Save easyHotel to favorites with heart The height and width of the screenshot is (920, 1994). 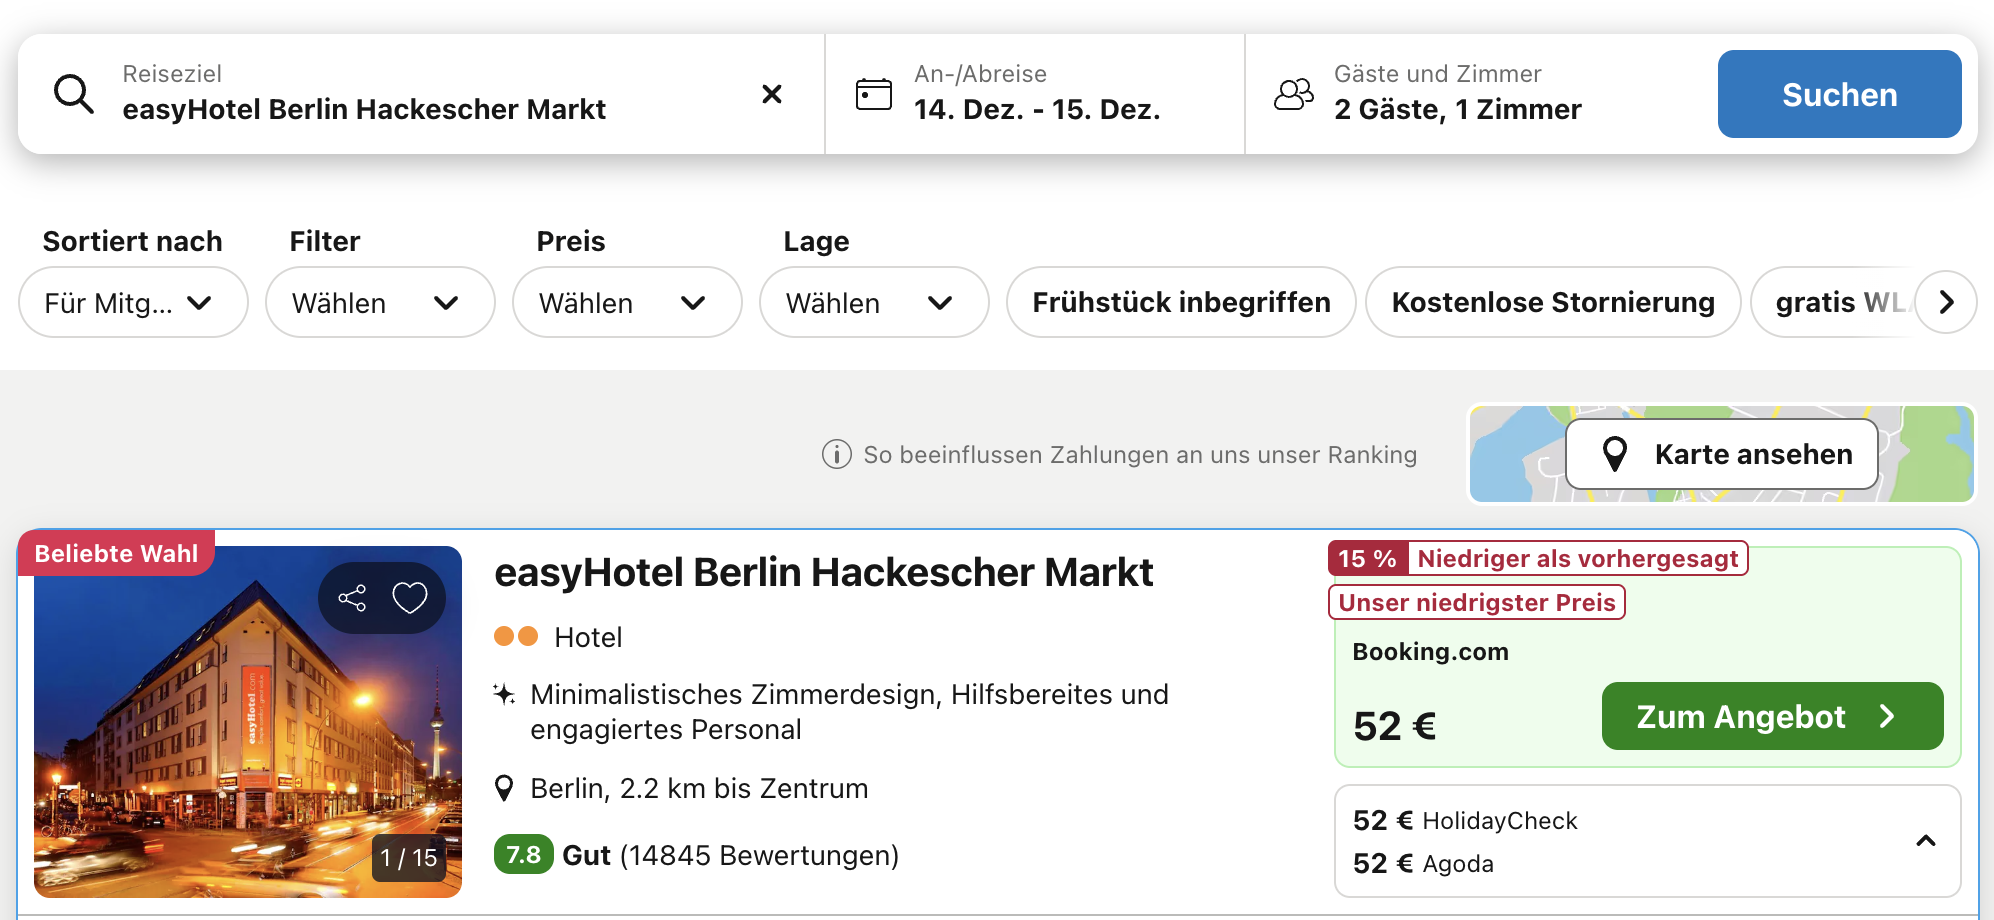[x=410, y=598]
